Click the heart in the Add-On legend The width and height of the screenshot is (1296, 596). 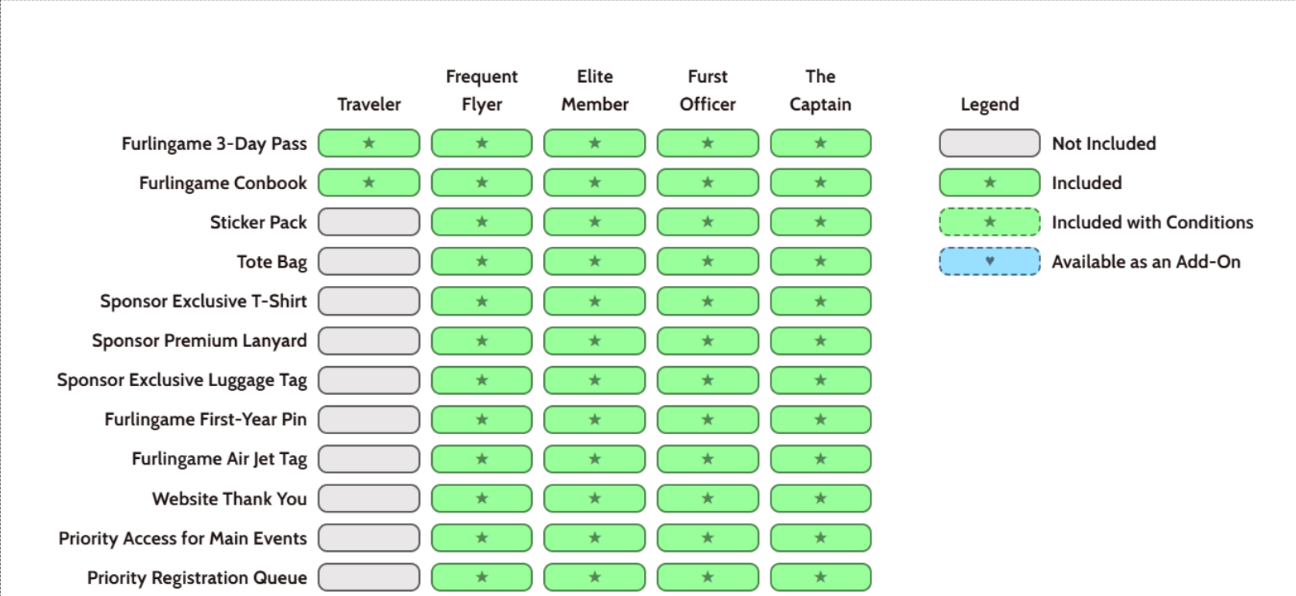[990, 262]
